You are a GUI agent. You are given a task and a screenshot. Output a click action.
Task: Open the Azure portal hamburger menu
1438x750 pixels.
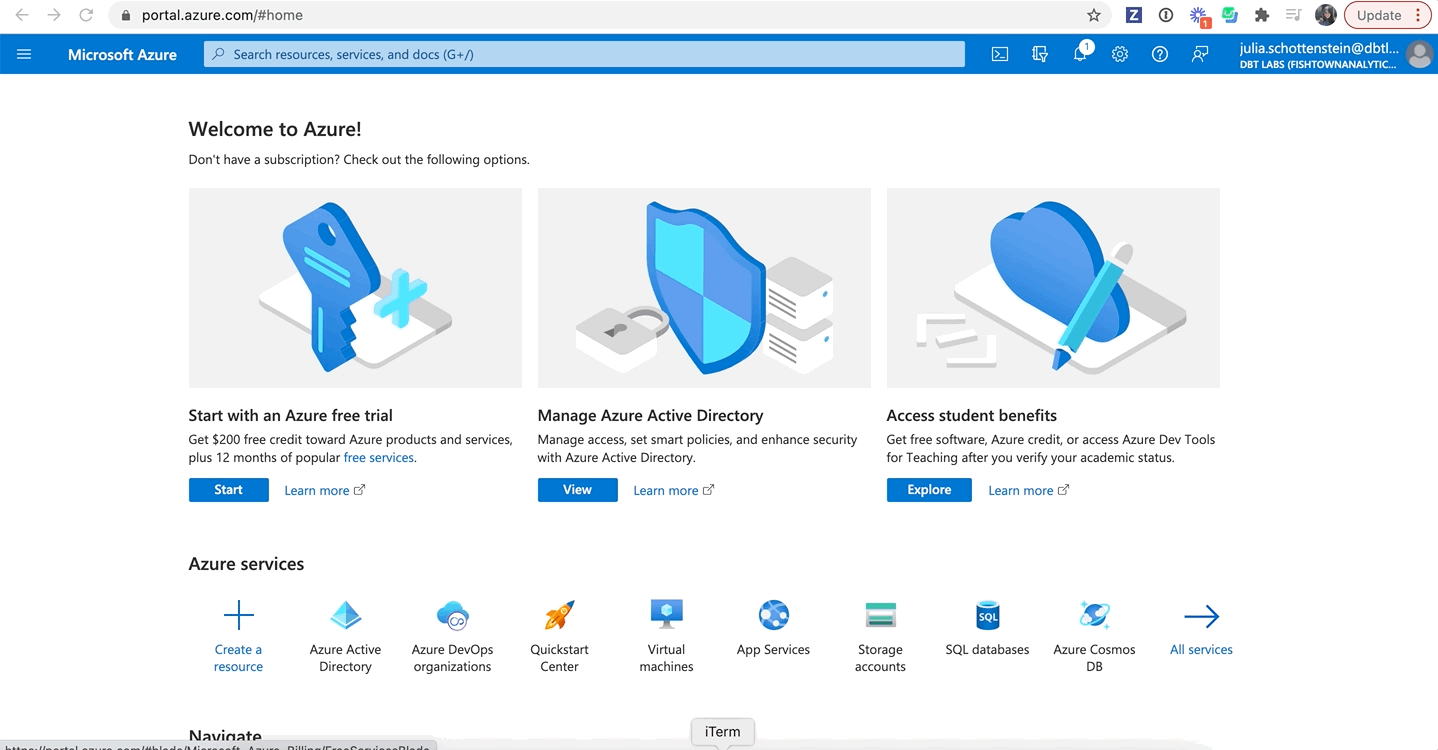tap(24, 54)
